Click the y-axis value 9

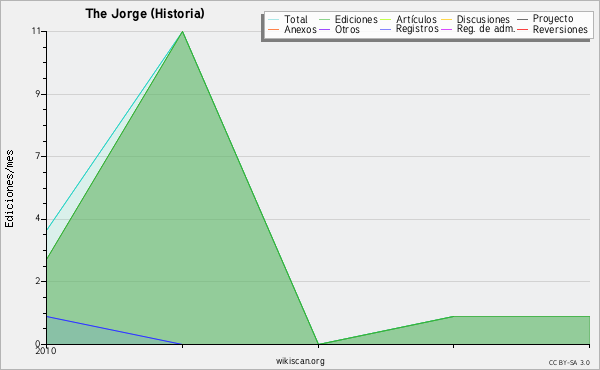click(38, 94)
